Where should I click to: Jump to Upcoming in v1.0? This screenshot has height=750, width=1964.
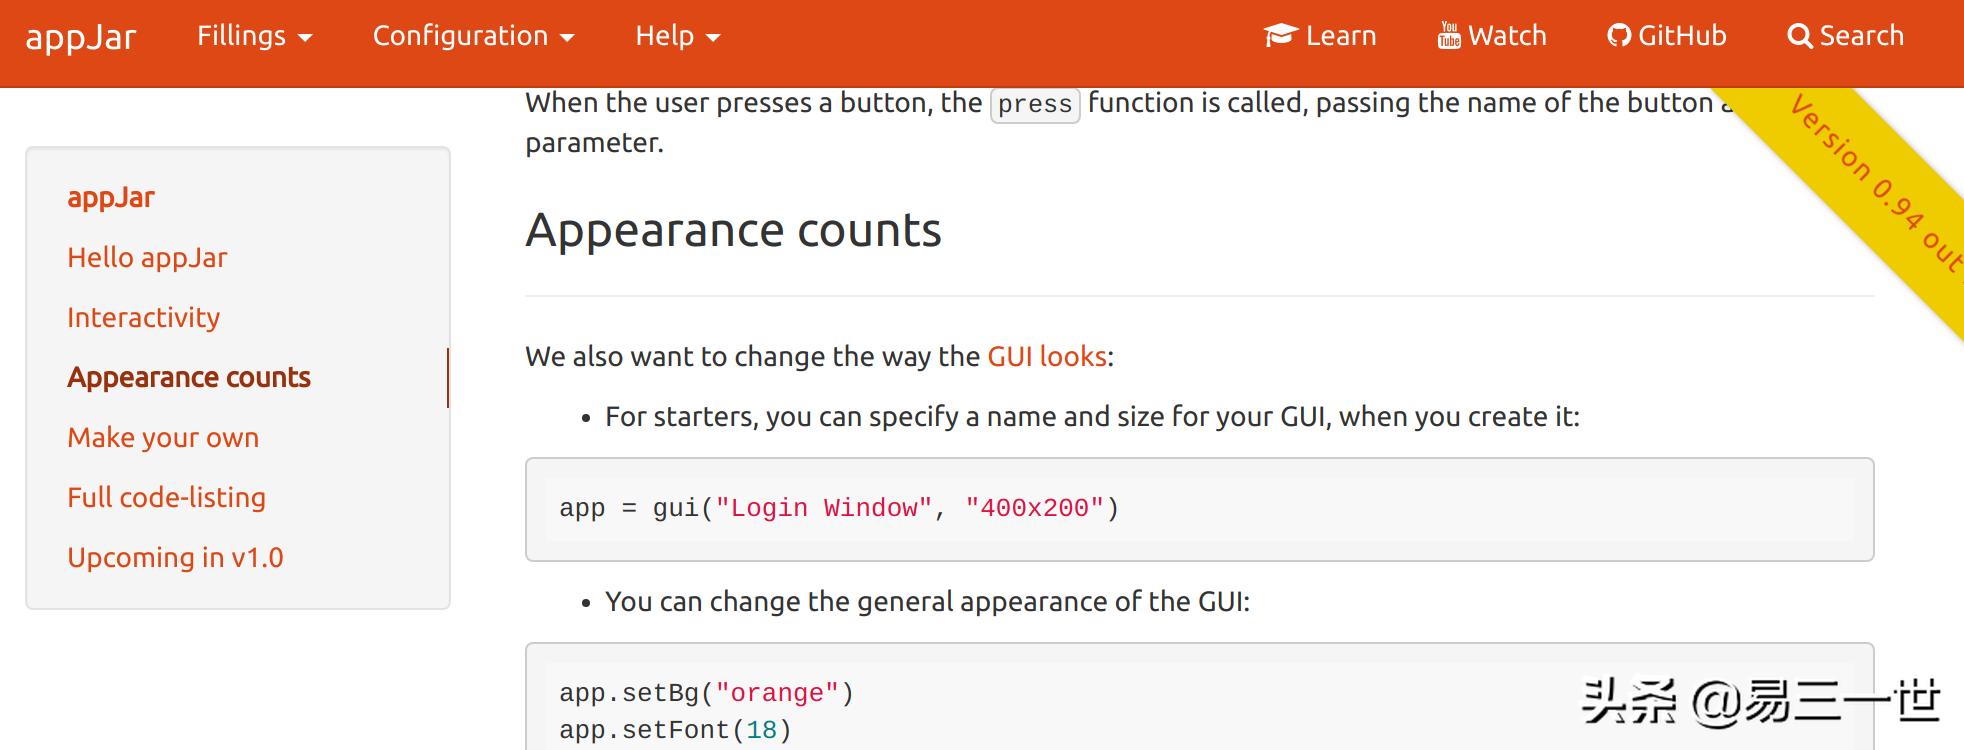point(175,558)
